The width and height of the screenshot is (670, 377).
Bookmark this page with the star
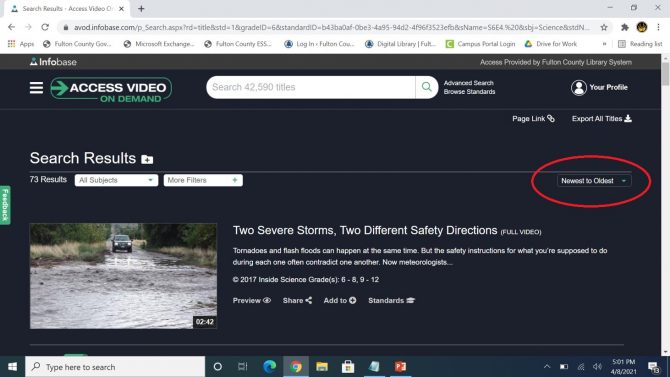(604, 27)
